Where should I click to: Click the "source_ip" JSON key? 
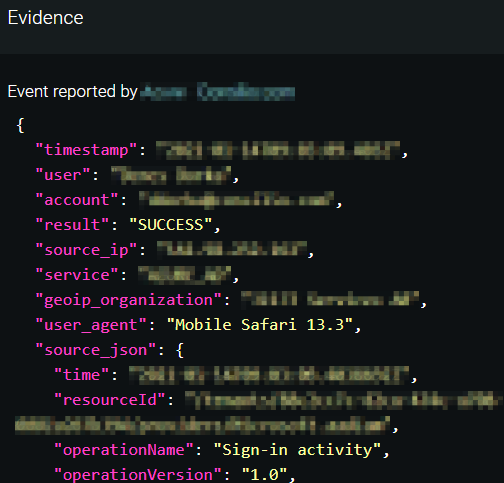[86, 250]
